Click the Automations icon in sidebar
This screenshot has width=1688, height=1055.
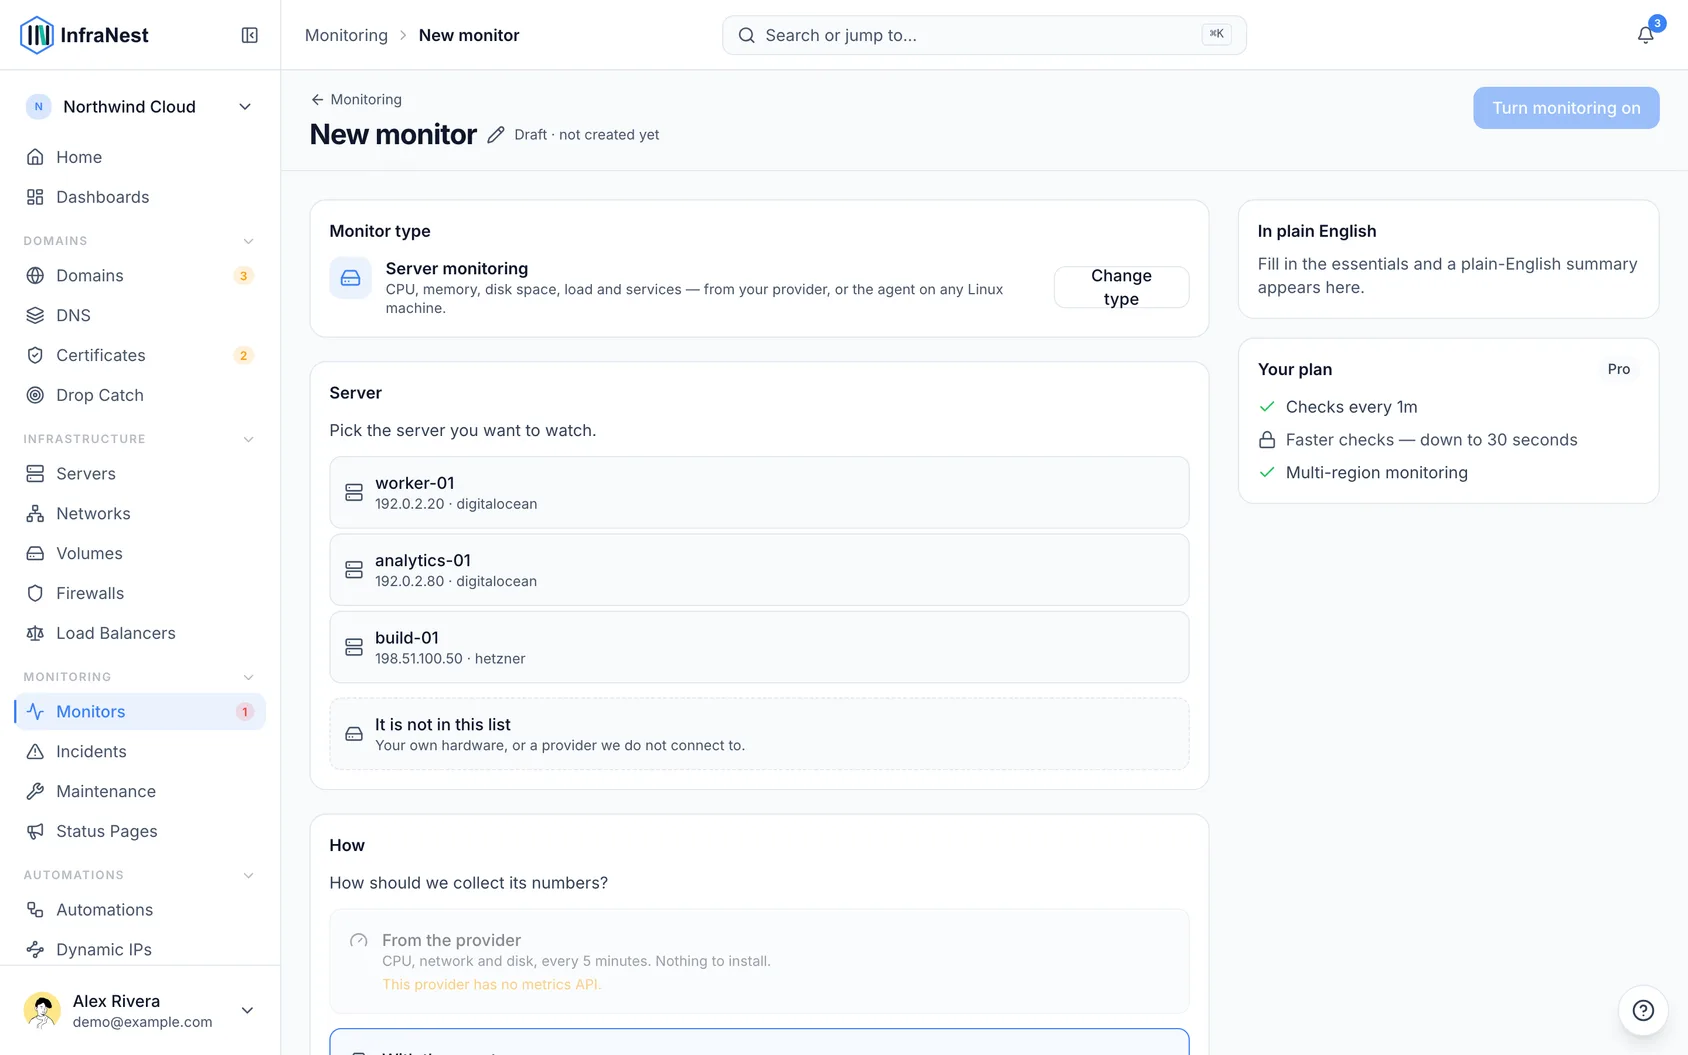coord(35,909)
